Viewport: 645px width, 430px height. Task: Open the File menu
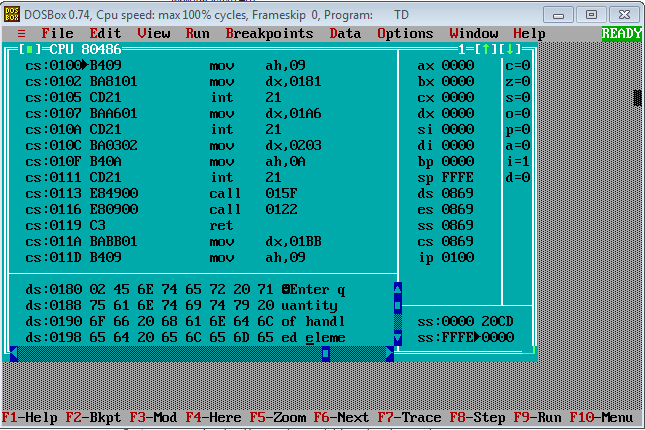57,33
